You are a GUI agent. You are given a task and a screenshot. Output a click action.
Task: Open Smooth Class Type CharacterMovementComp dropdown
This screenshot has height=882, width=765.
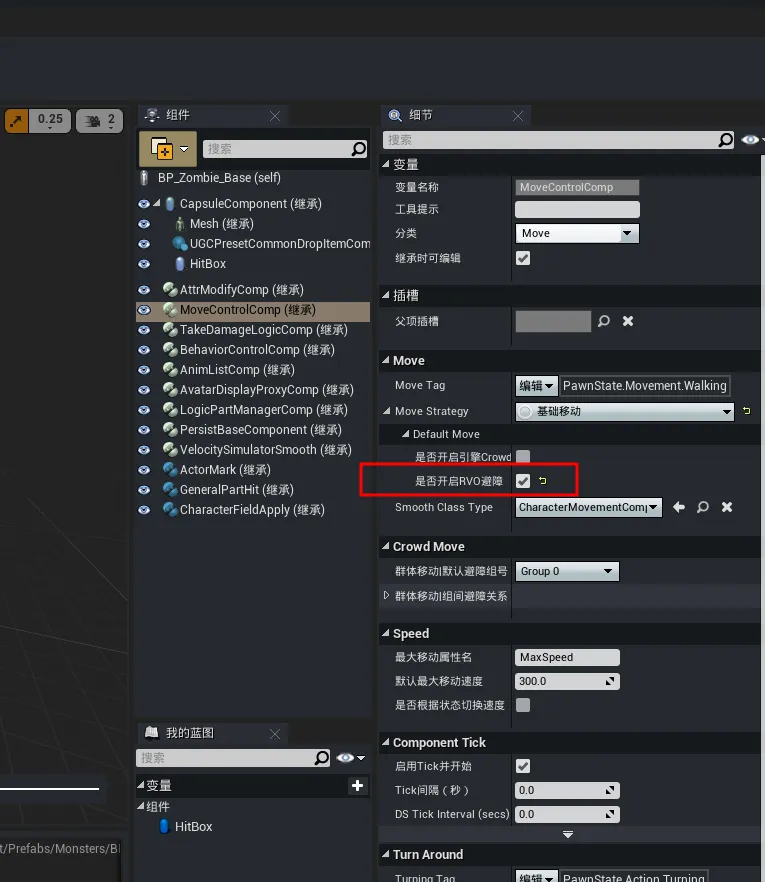[x=588, y=507]
